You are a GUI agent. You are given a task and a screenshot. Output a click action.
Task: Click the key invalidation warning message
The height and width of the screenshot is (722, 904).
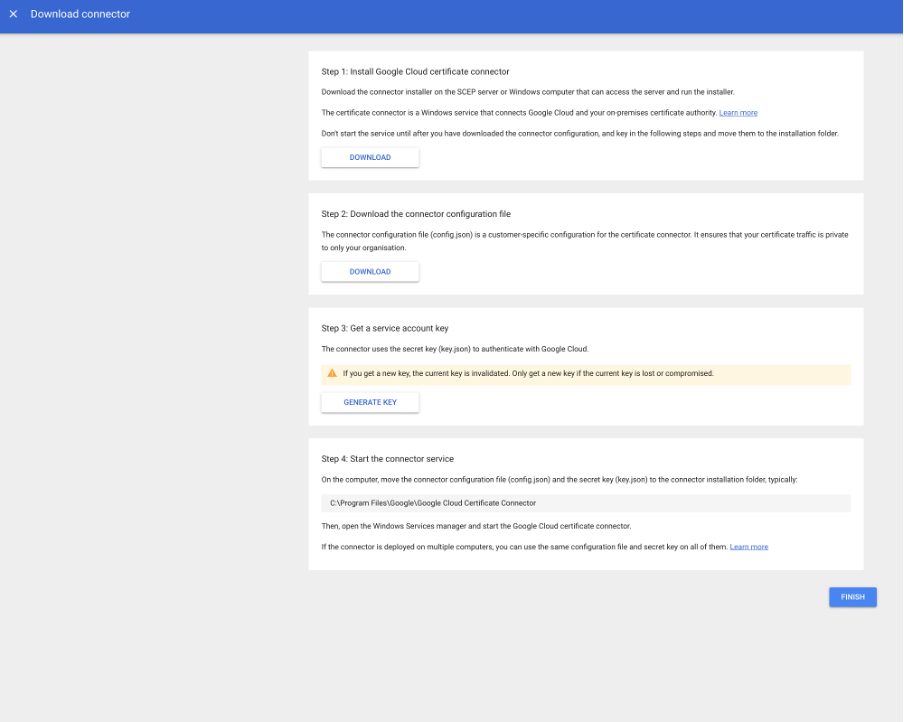tap(528, 374)
